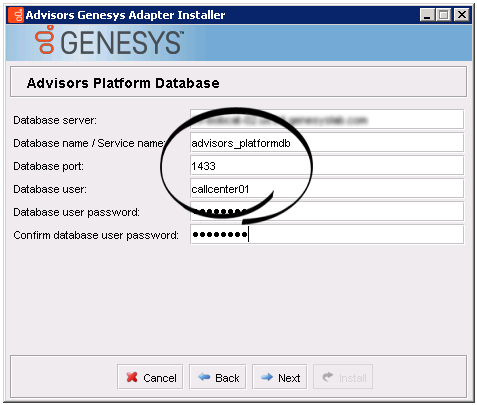Click the Next button

click(279, 377)
